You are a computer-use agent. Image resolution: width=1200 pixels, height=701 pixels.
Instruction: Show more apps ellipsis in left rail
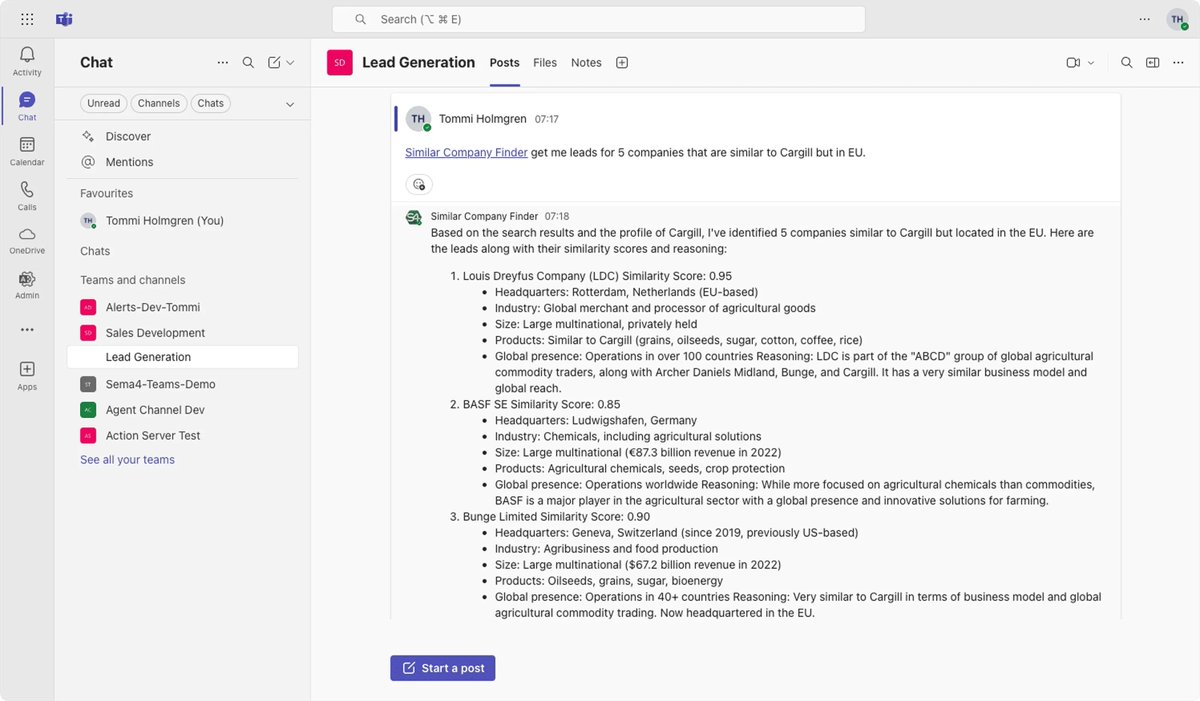pos(27,330)
